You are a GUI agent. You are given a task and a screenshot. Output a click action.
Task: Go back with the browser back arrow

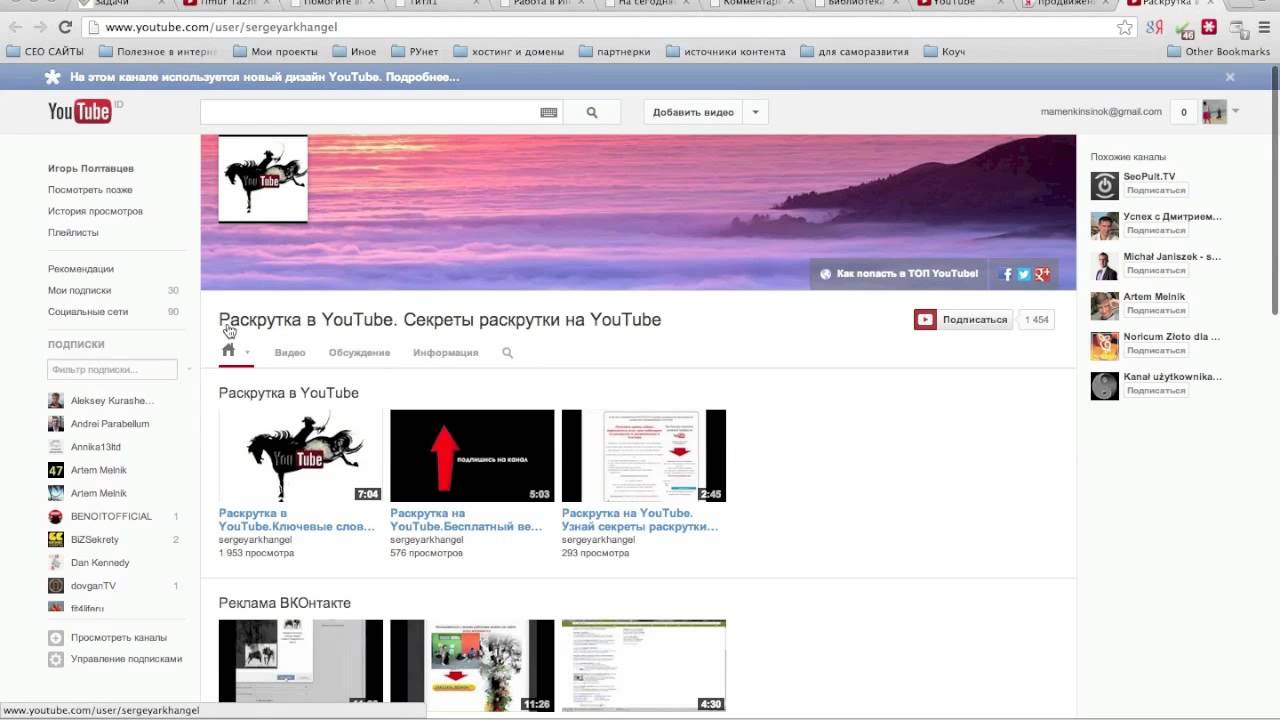point(15,27)
